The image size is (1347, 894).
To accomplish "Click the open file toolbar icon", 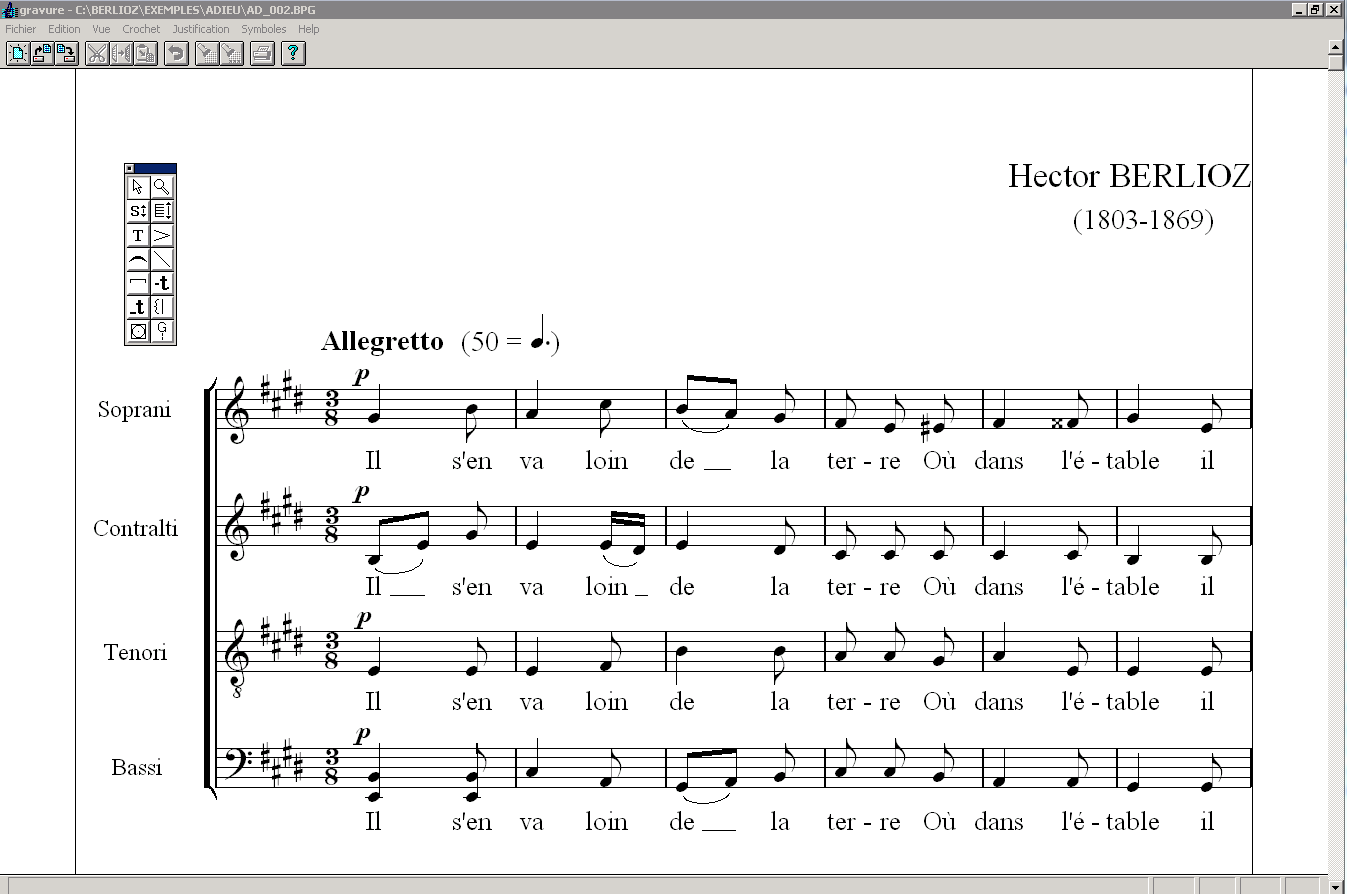I will [42, 53].
